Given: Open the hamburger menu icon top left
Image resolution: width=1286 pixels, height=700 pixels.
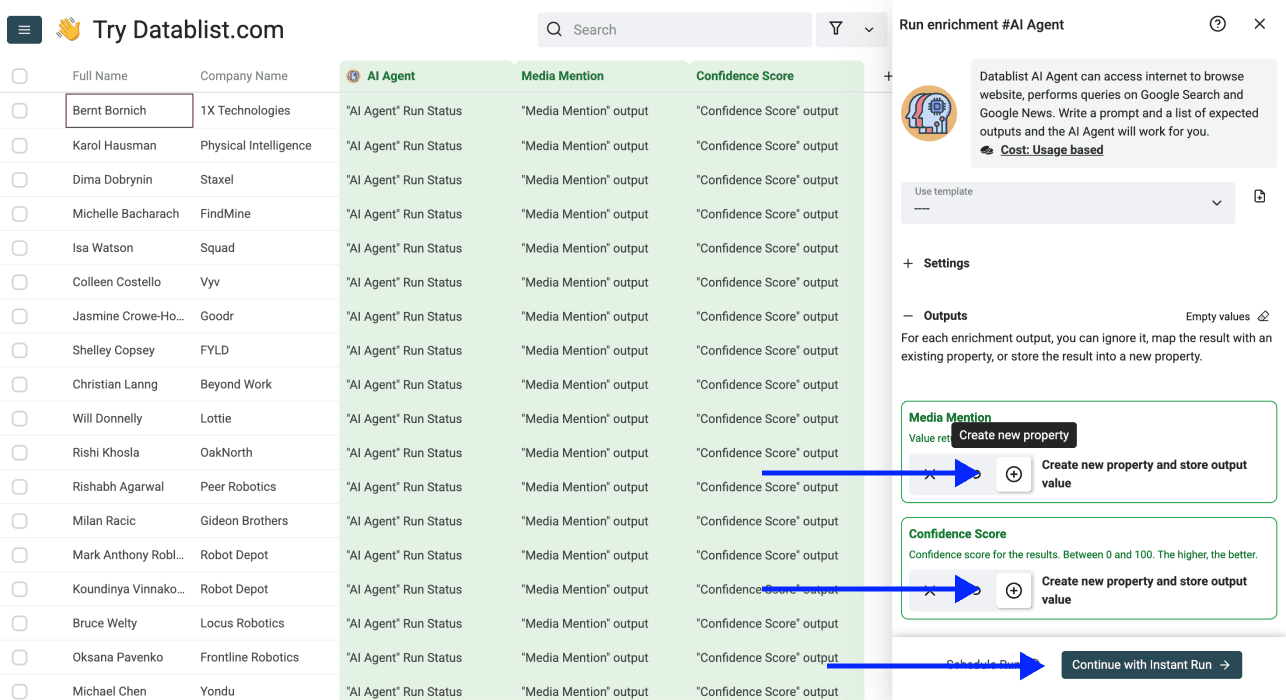Looking at the screenshot, I should pyautogui.click(x=24, y=29).
